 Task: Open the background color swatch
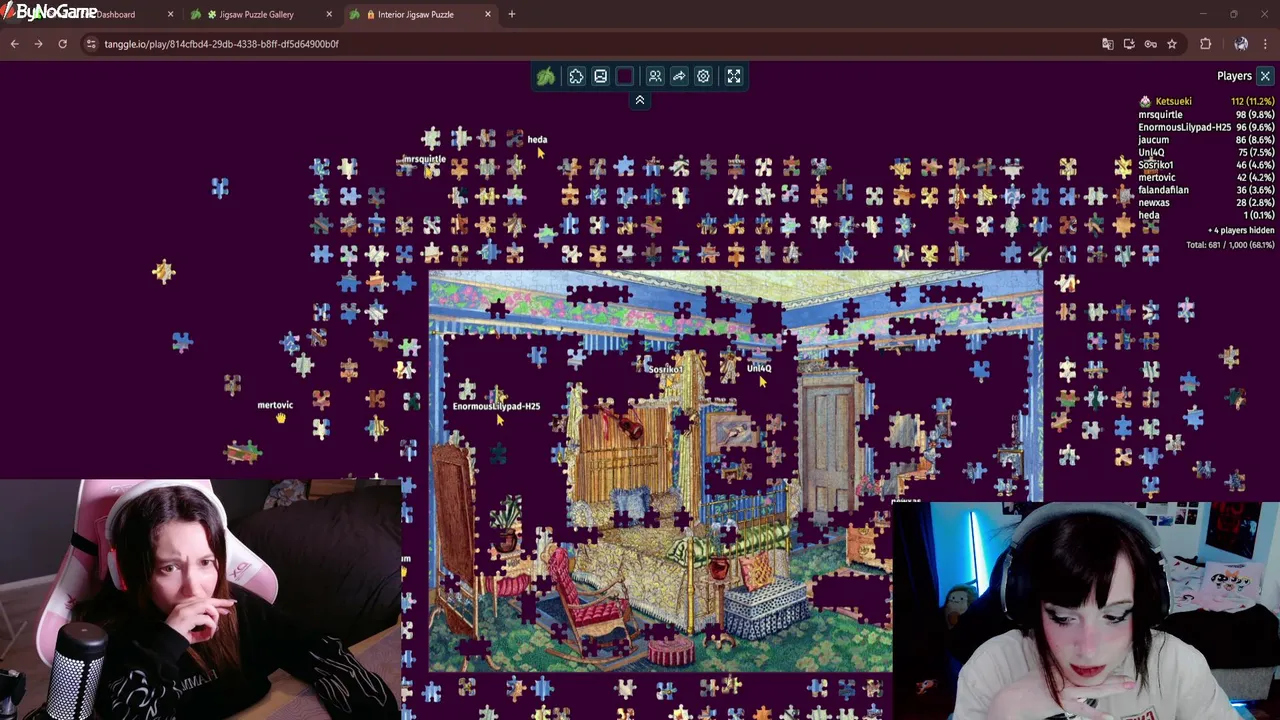[x=625, y=76]
